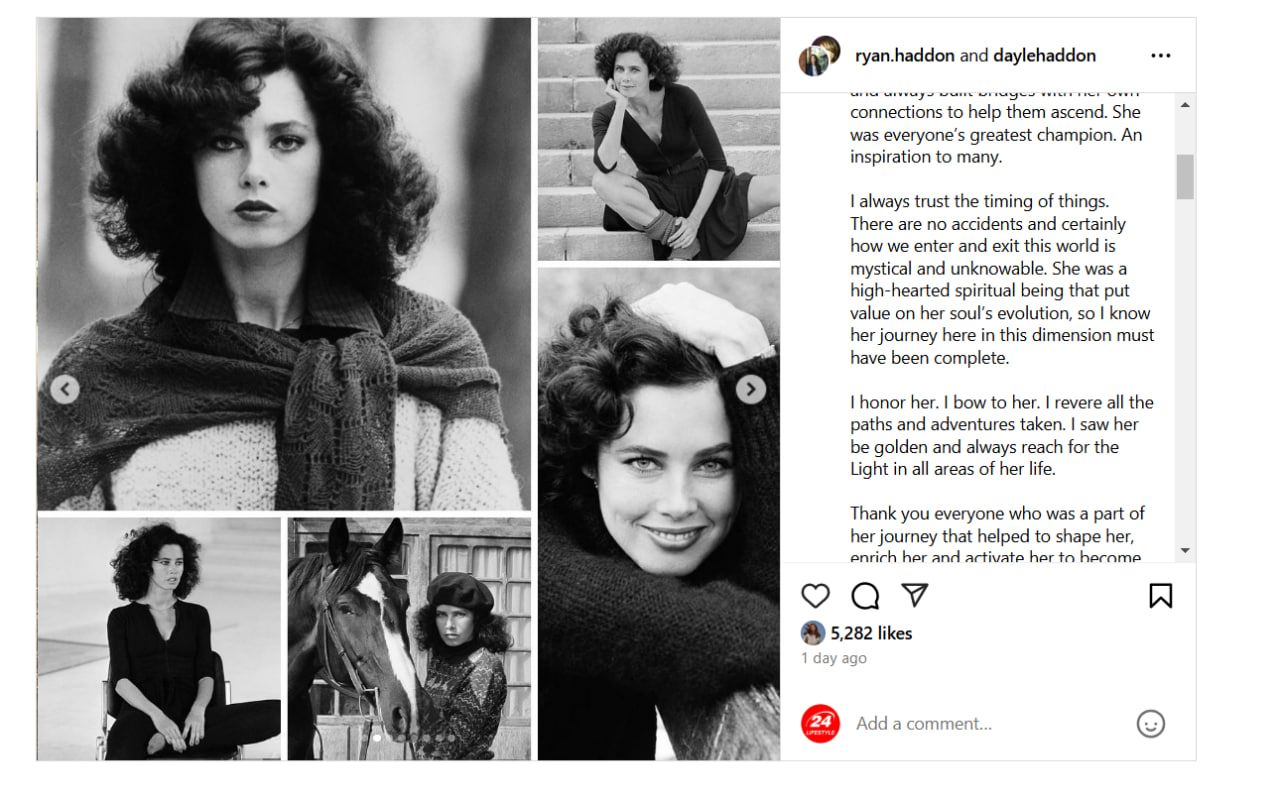Open comments via the speech bubble icon

865,596
